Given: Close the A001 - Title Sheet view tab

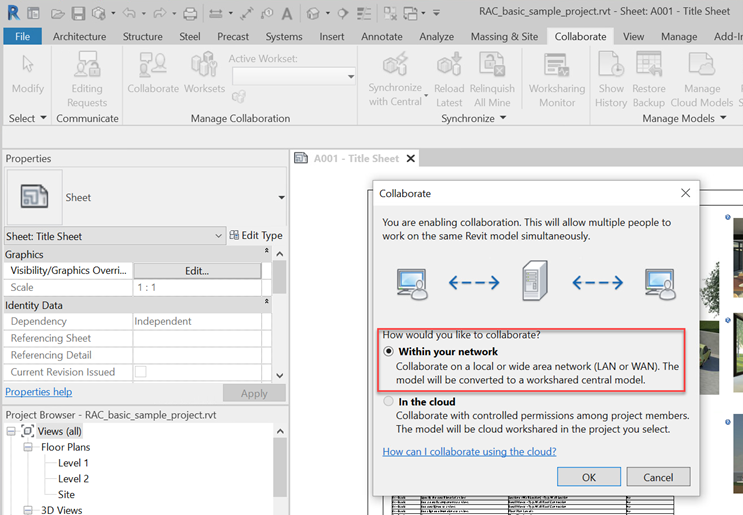Looking at the screenshot, I should coord(411,158).
